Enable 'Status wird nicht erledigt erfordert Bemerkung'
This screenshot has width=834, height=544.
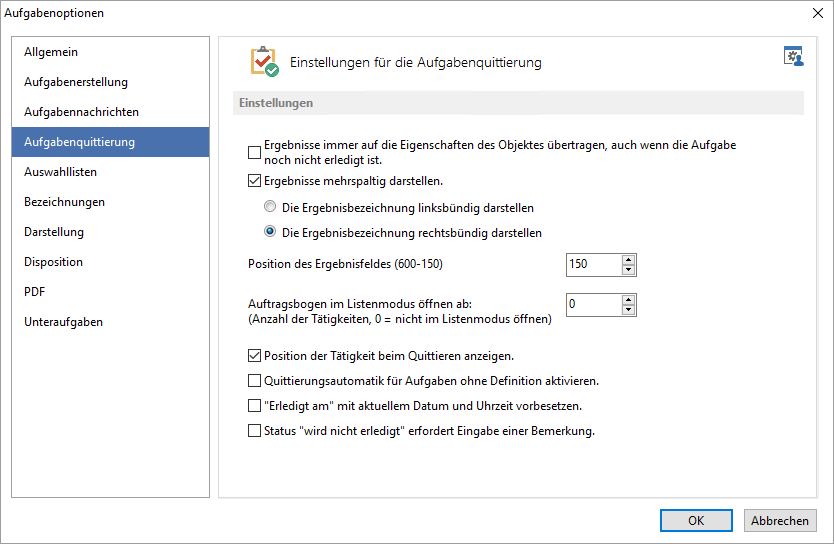click(x=254, y=431)
